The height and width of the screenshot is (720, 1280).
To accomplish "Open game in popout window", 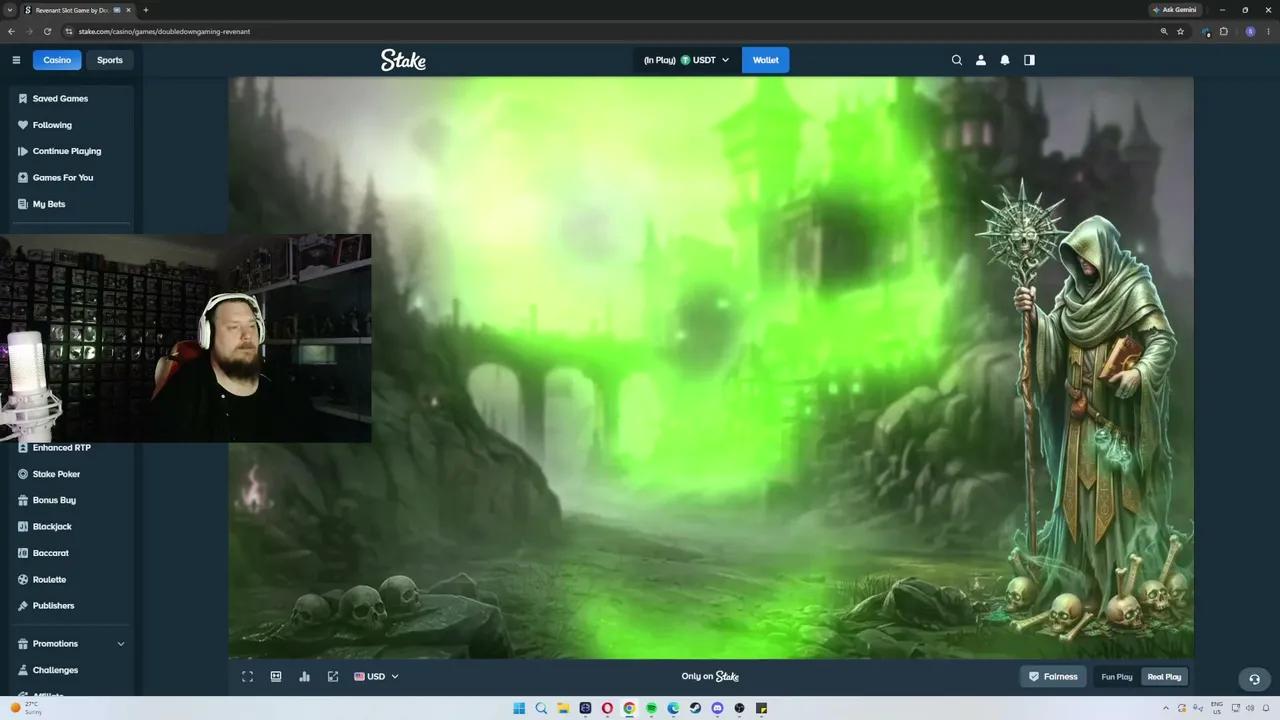I will point(333,677).
